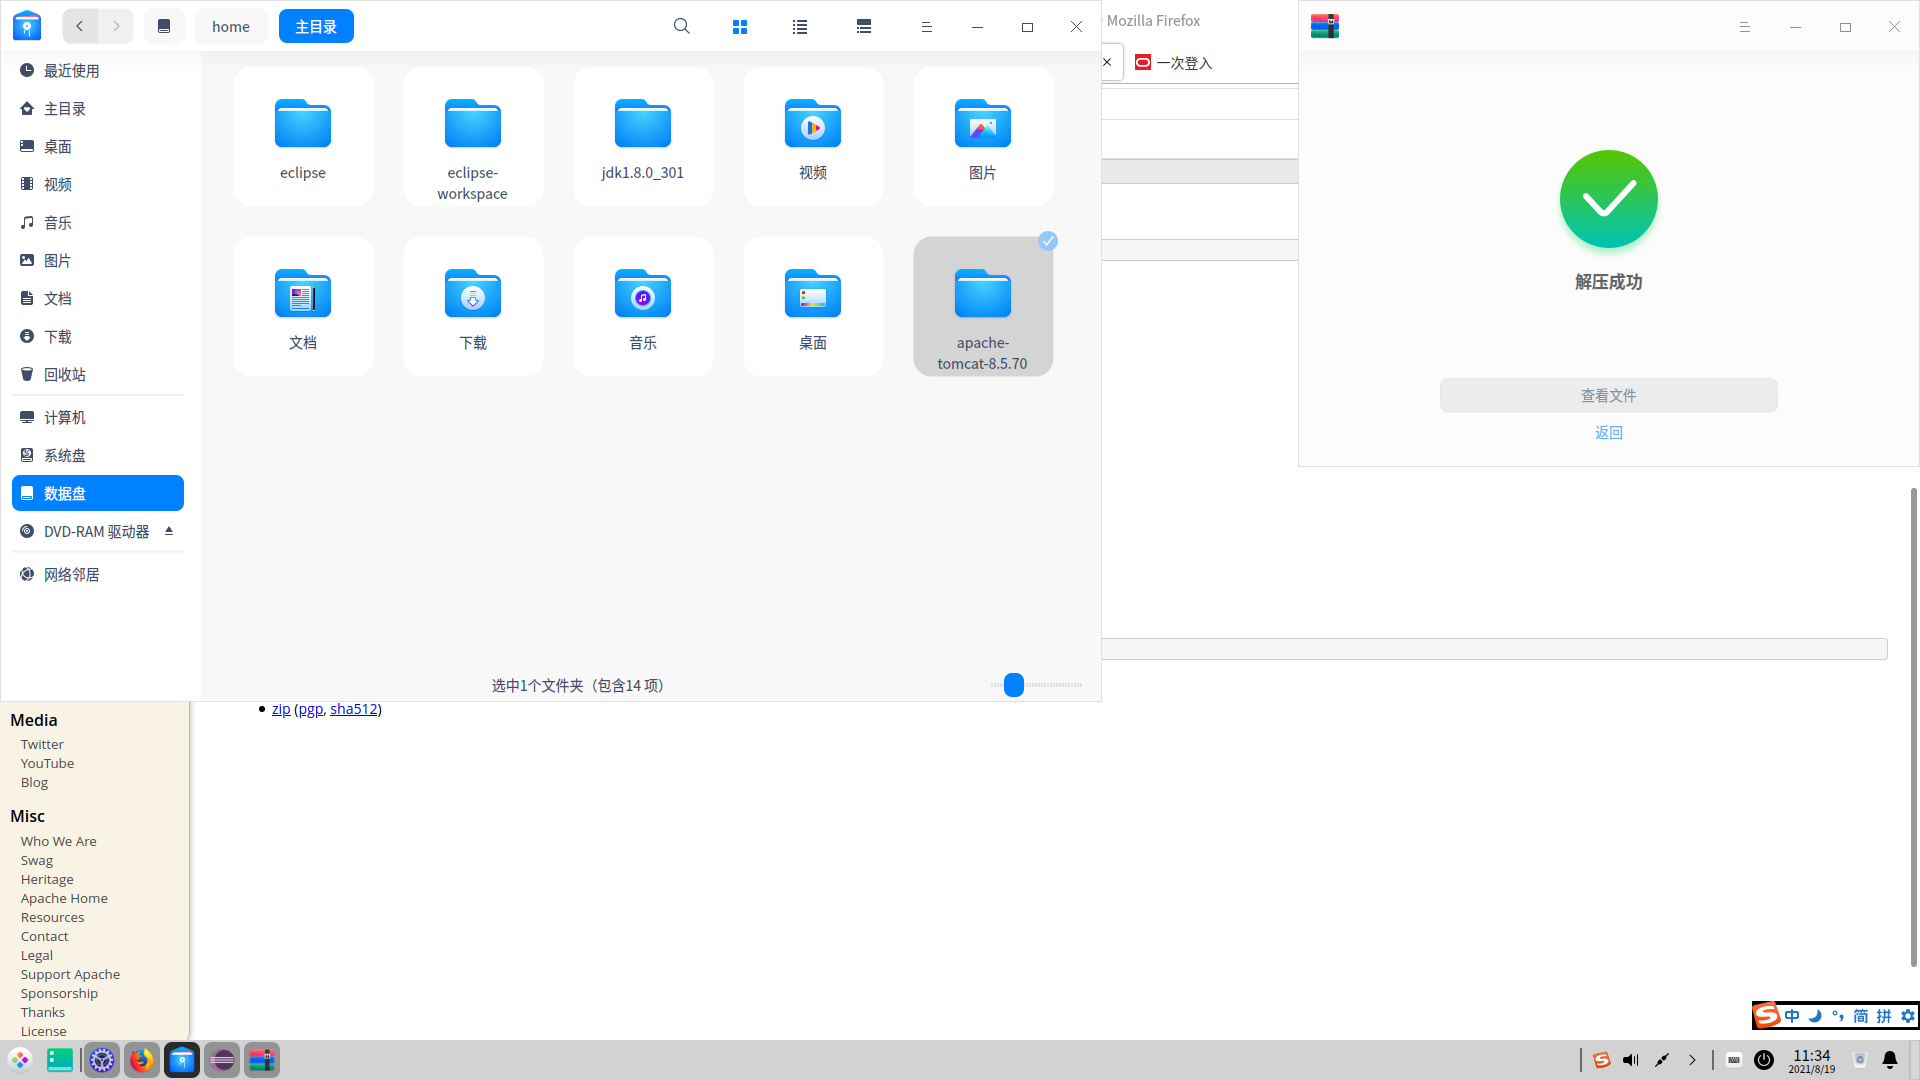Image resolution: width=1920 pixels, height=1080 pixels.
Task: Click the sha512 download link
Action: (354, 709)
